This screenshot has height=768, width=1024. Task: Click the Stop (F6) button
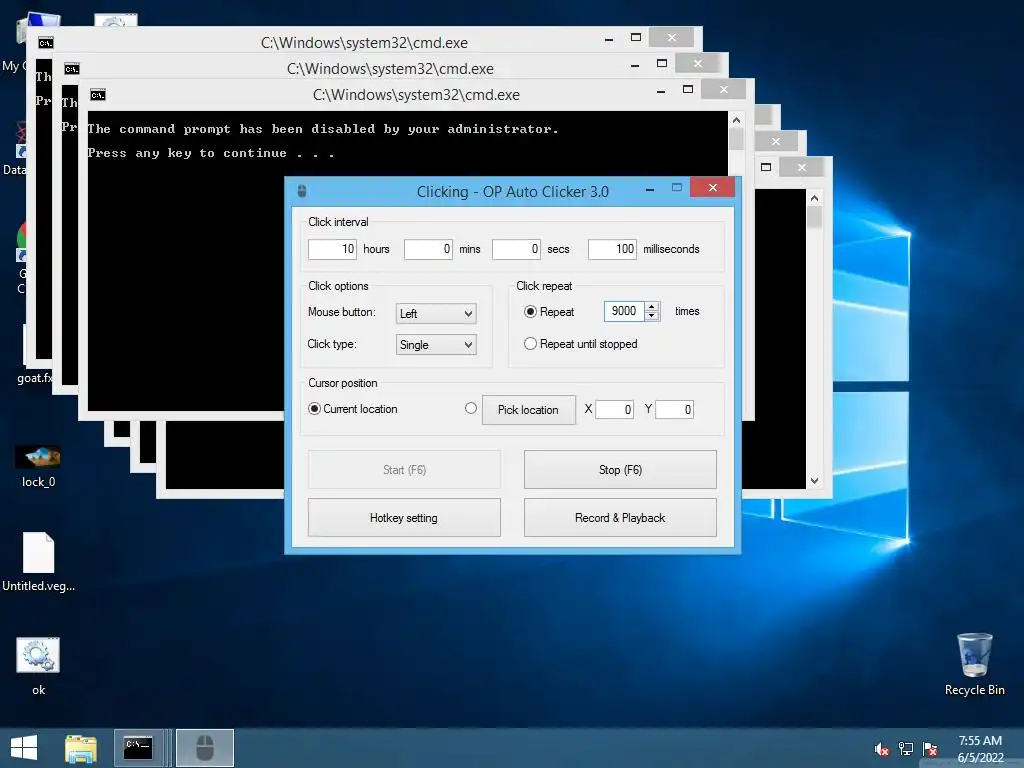(620, 470)
